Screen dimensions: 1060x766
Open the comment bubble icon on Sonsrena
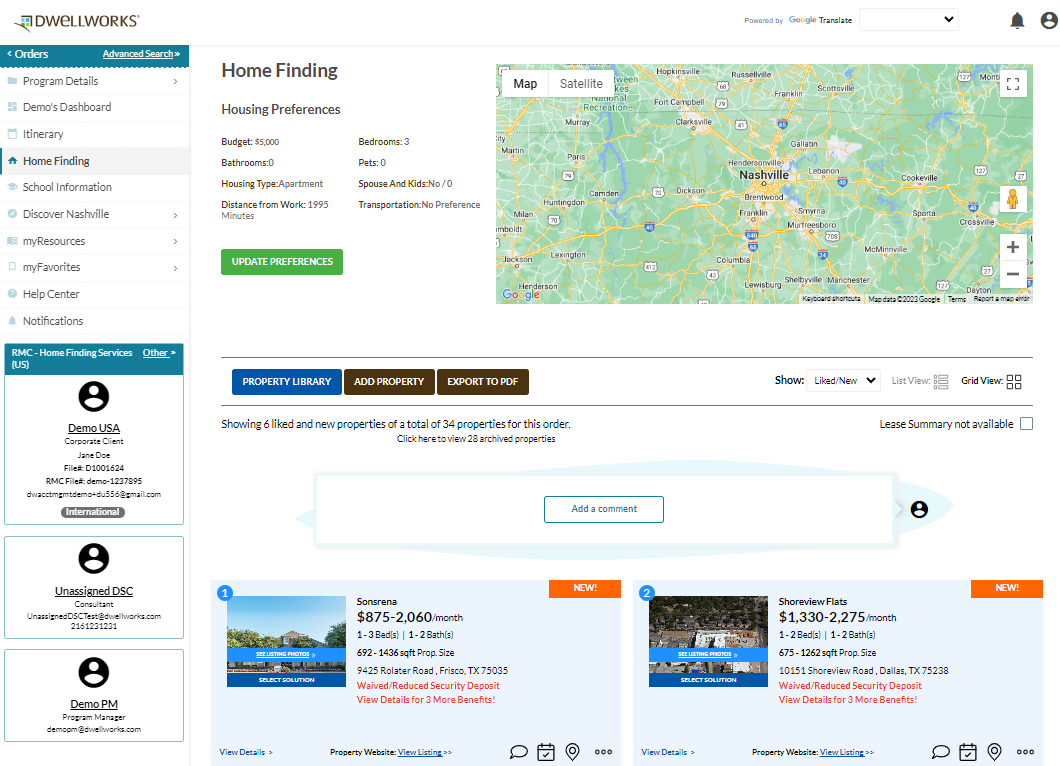coord(518,751)
